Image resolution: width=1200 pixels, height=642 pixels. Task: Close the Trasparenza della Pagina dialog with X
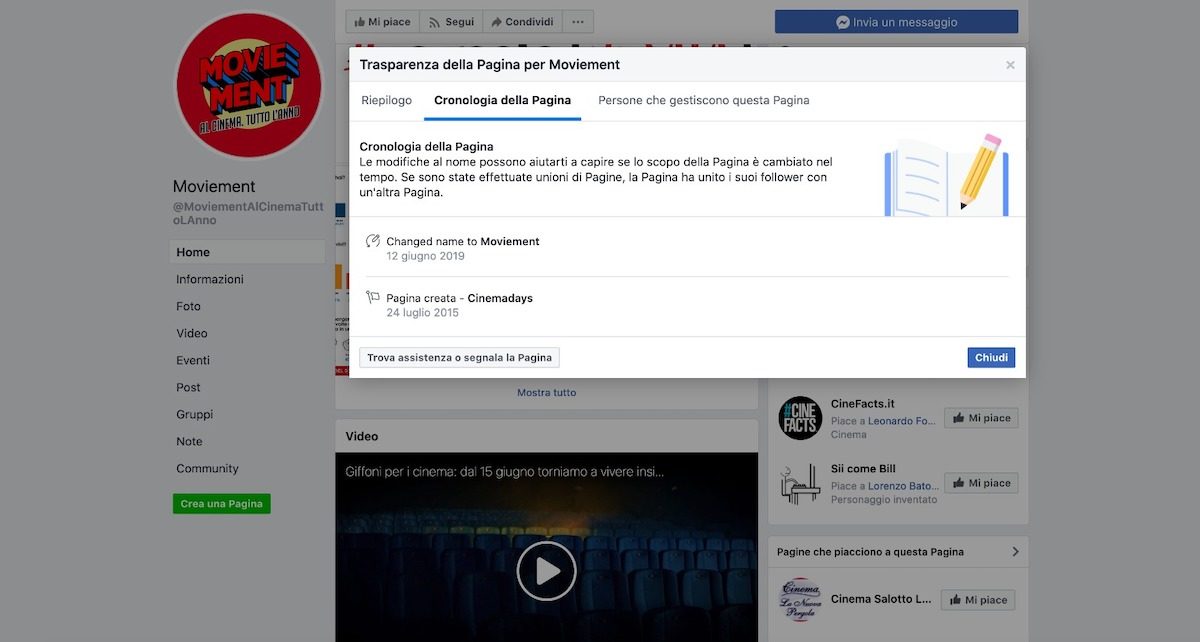coord(1010,65)
